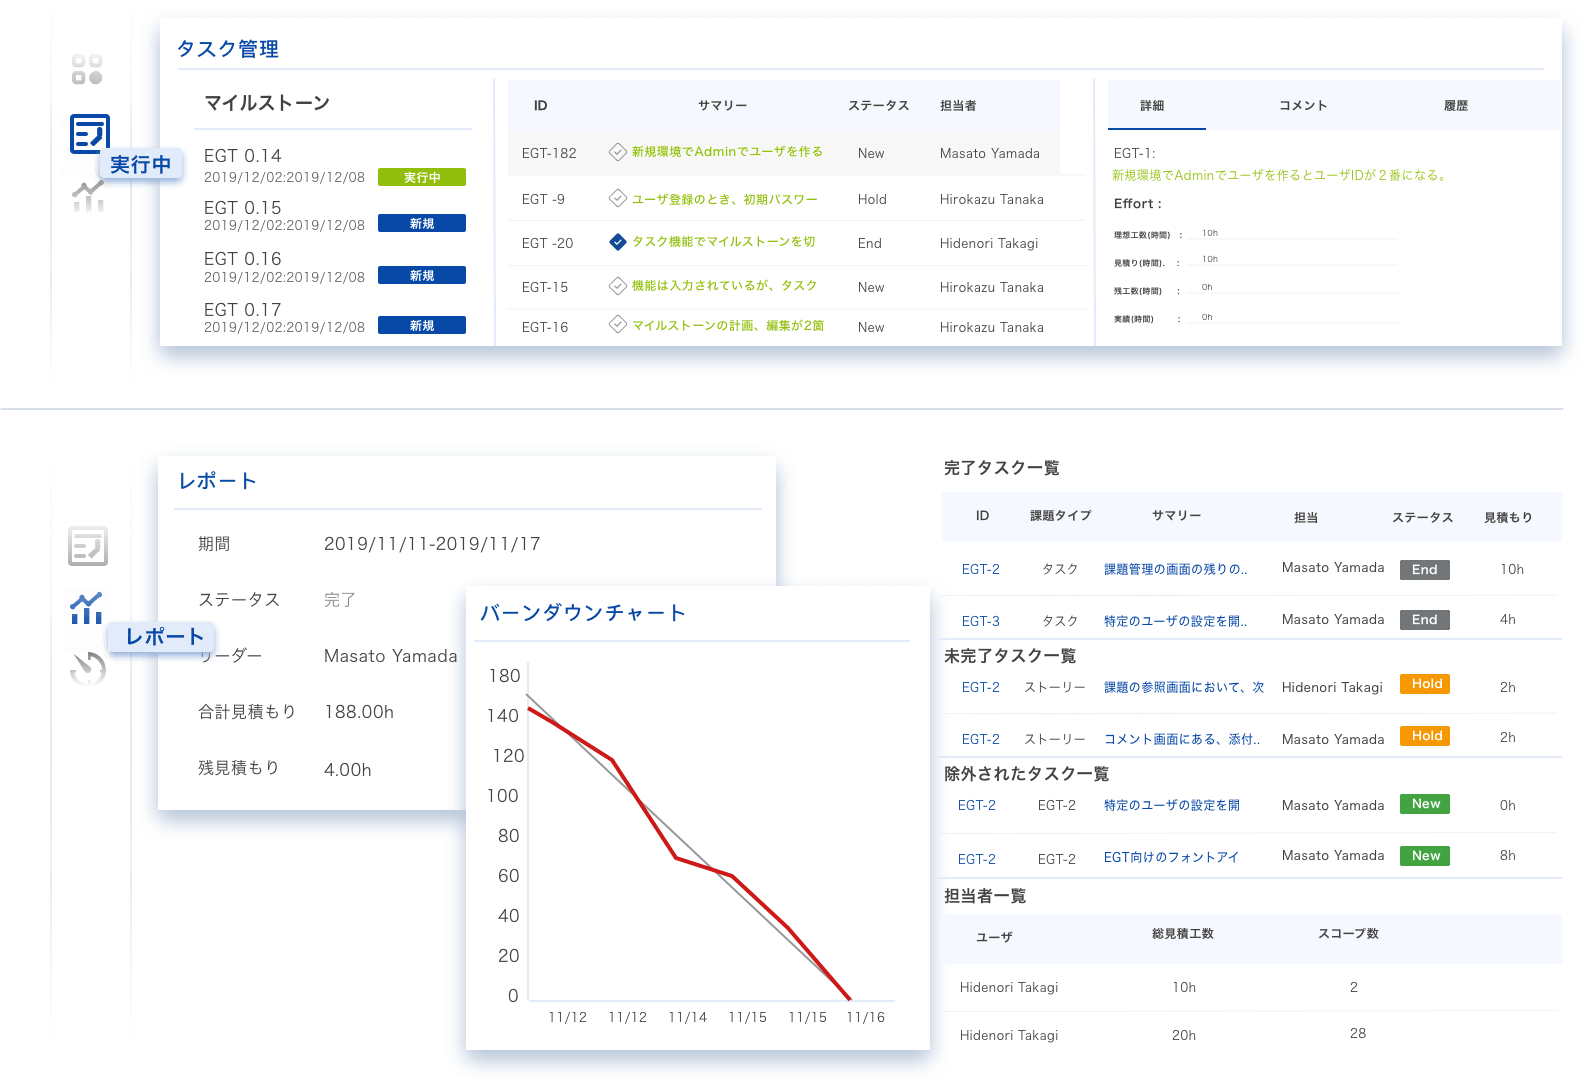
Task: Click the diamond icon for EGT-16 row
Action: click(x=618, y=324)
